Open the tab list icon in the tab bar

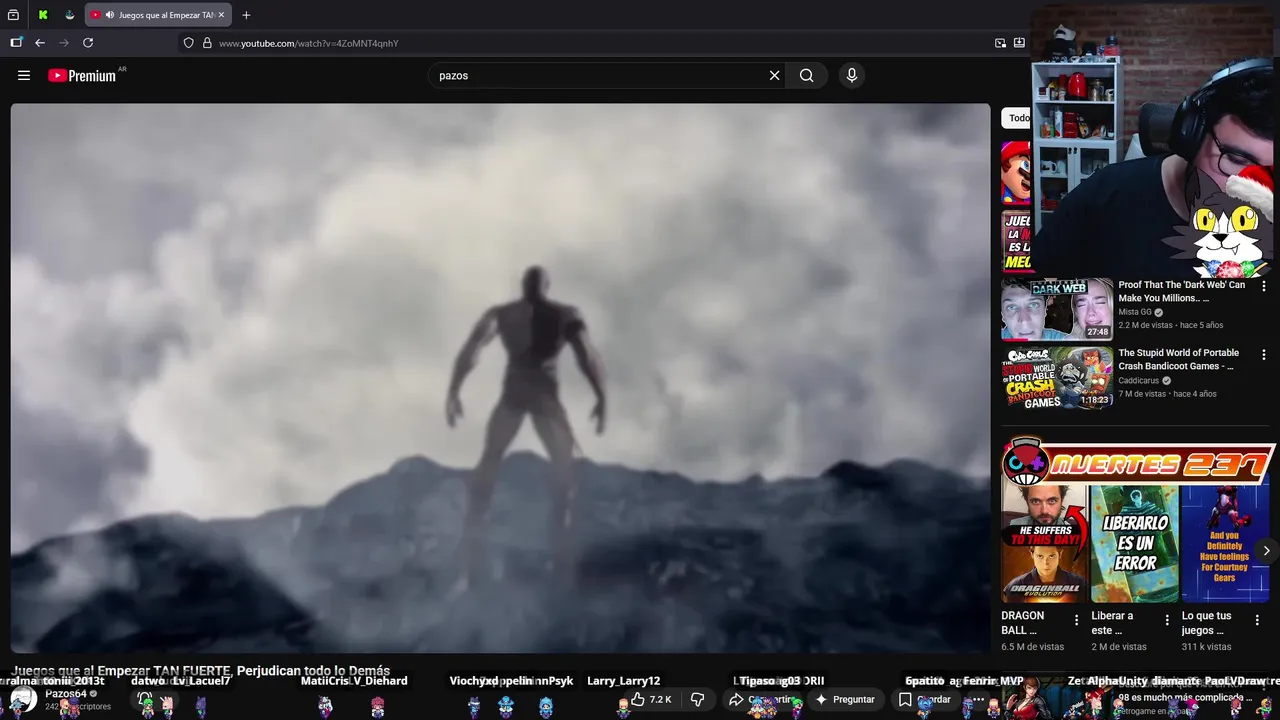(x=14, y=15)
